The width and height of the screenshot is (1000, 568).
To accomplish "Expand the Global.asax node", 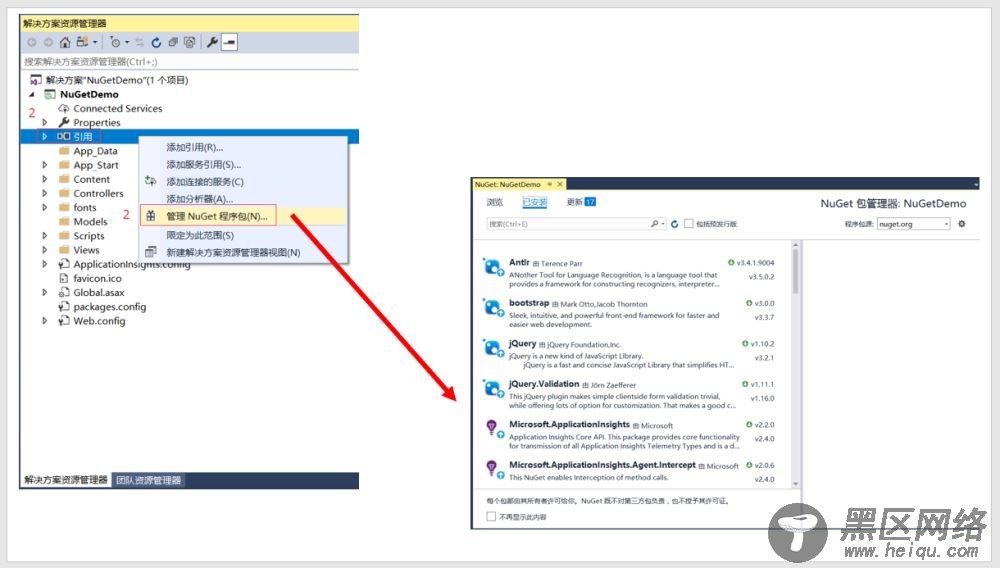I will click(x=45, y=292).
